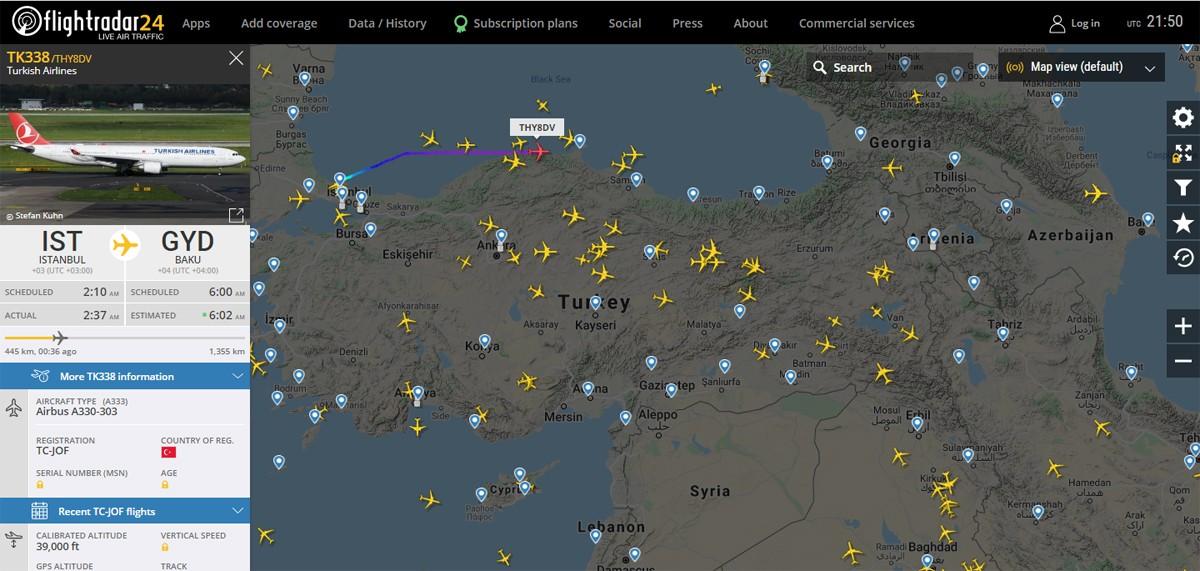Toggle fullscreen map view icon

[x=1183, y=153]
